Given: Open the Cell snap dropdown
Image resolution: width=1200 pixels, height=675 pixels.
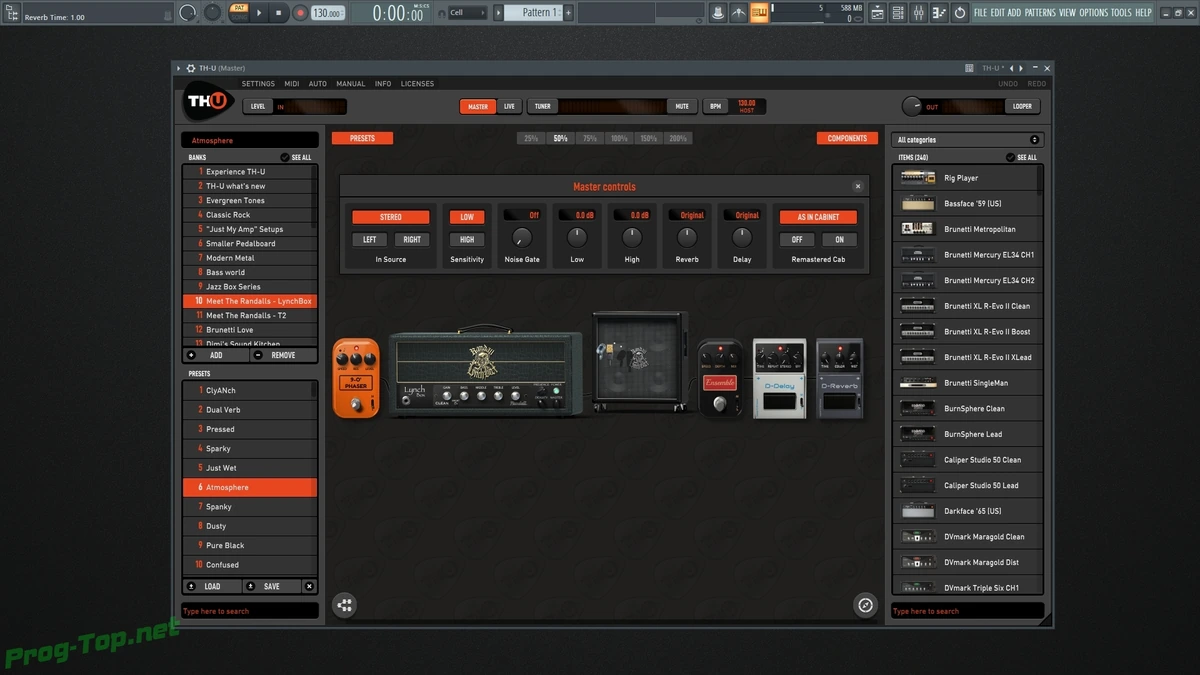Looking at the screenshot, I should click(x=467, y=13).
